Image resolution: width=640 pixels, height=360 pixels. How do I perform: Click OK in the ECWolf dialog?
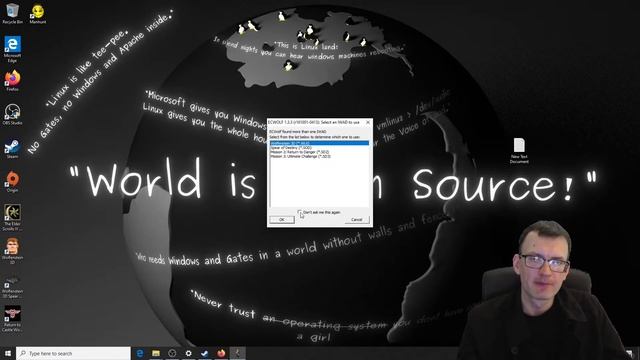click(282, 220)
